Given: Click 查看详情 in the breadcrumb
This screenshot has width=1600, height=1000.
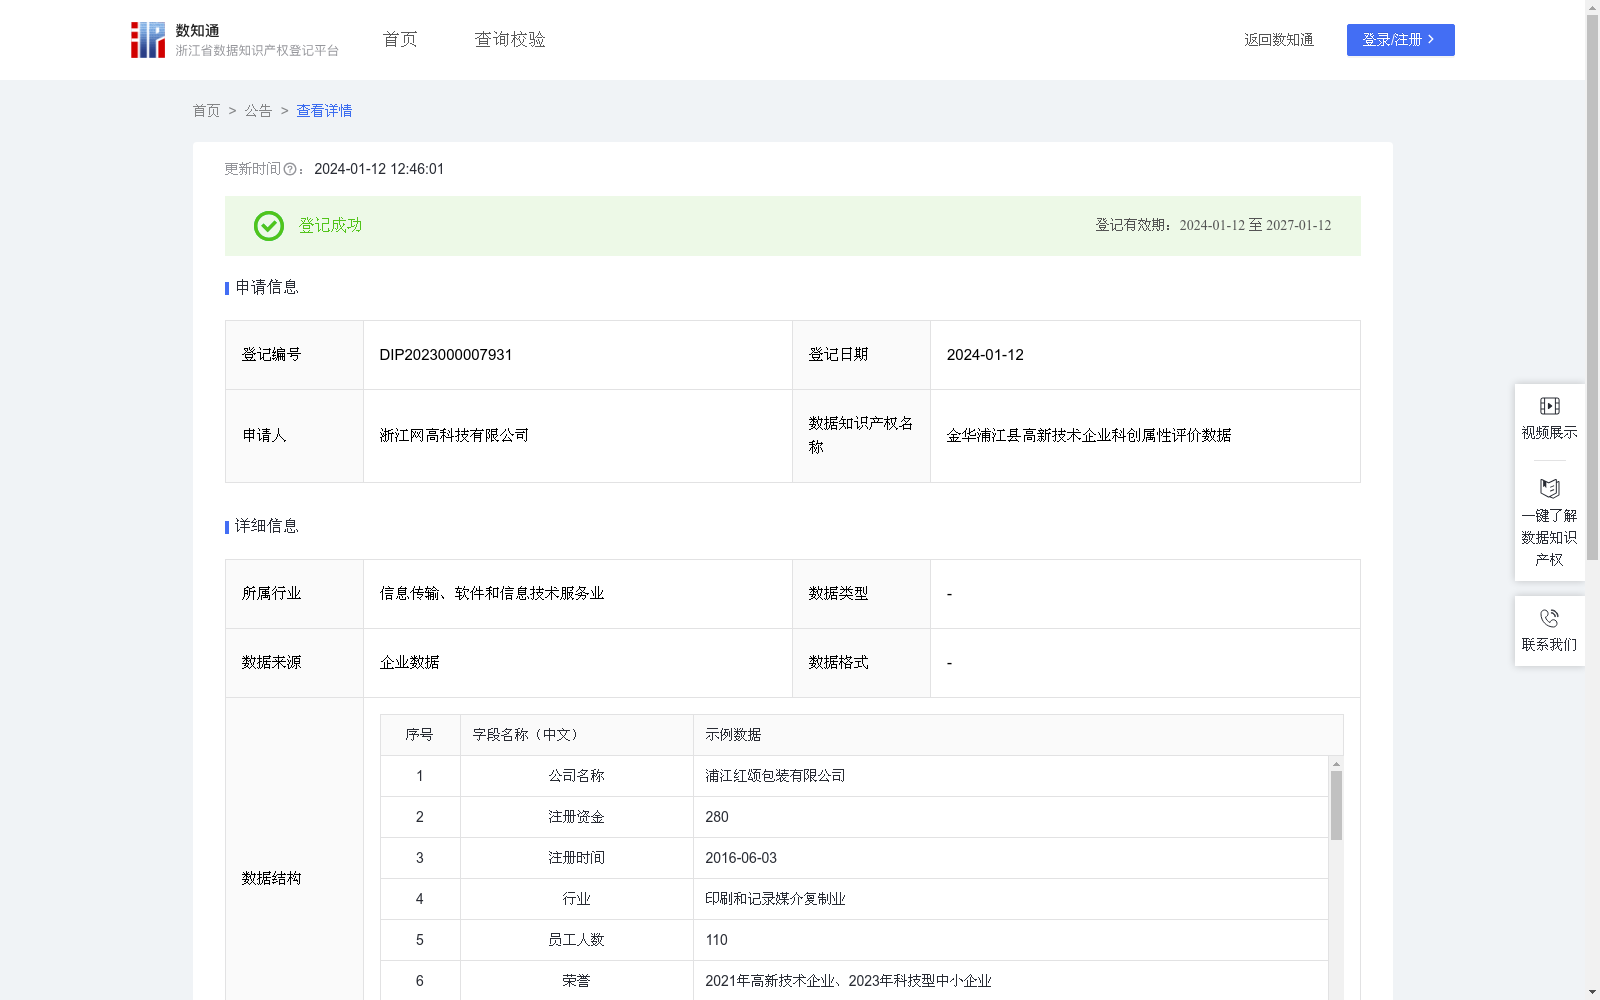Looking at the screenshot, I should click(324, 111).
